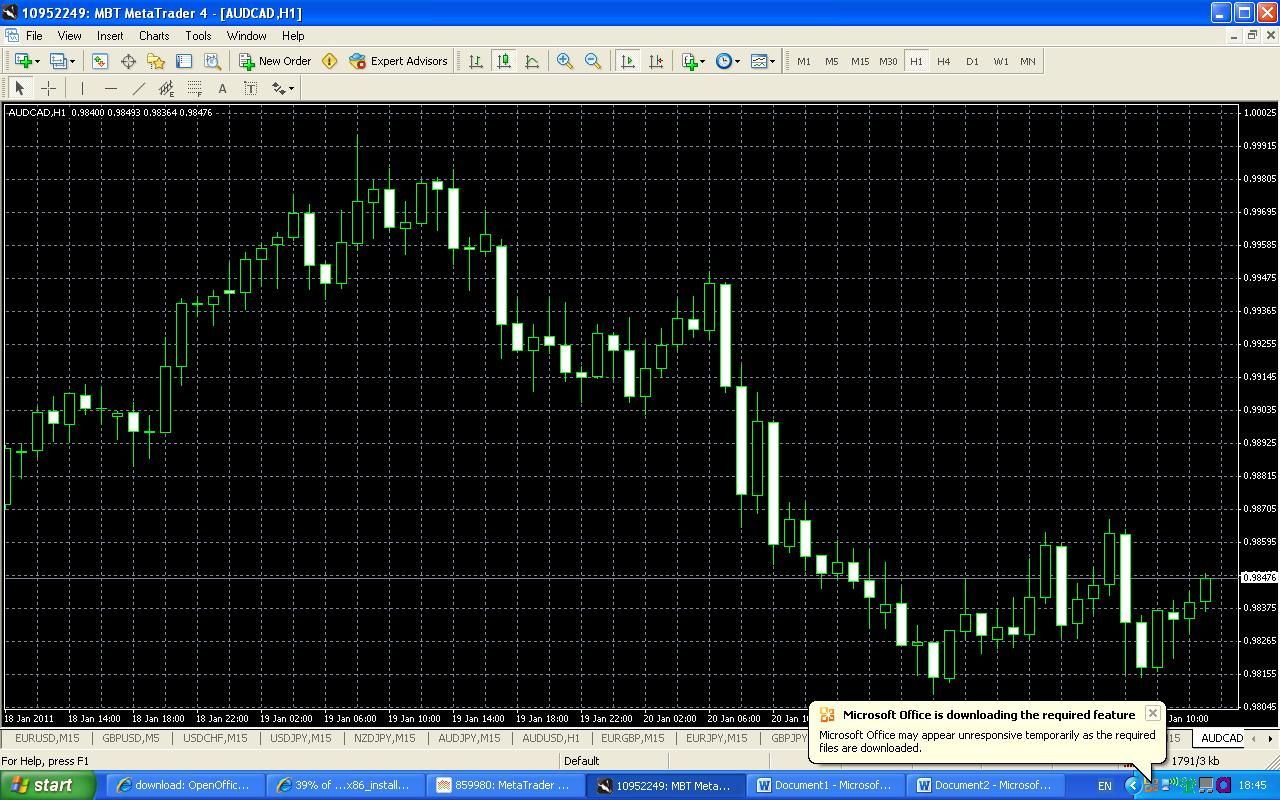The width and height of the screenshot is (1280, 800).
Task: Open the Periods clock dropdown
Action: pos(728,61)
